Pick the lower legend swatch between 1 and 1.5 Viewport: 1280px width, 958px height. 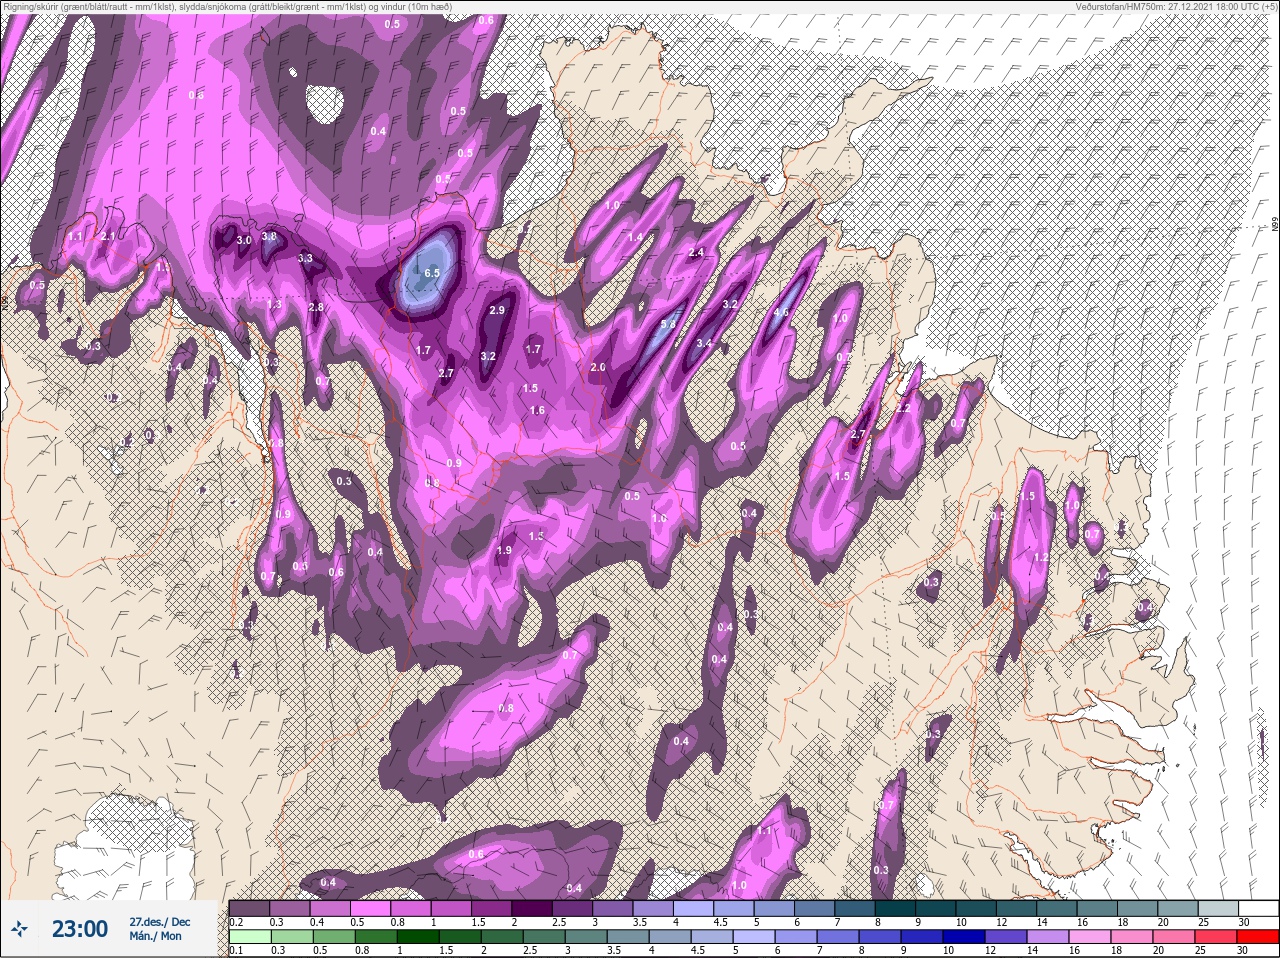(x=417, y=937)
